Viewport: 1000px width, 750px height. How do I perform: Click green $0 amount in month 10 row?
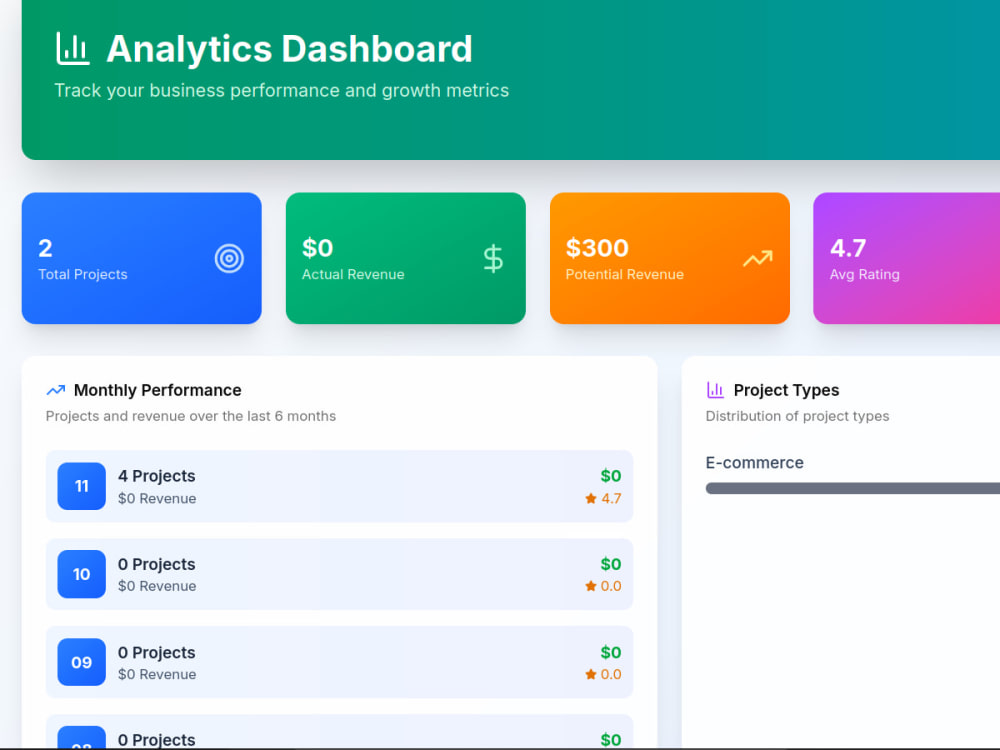610,564
